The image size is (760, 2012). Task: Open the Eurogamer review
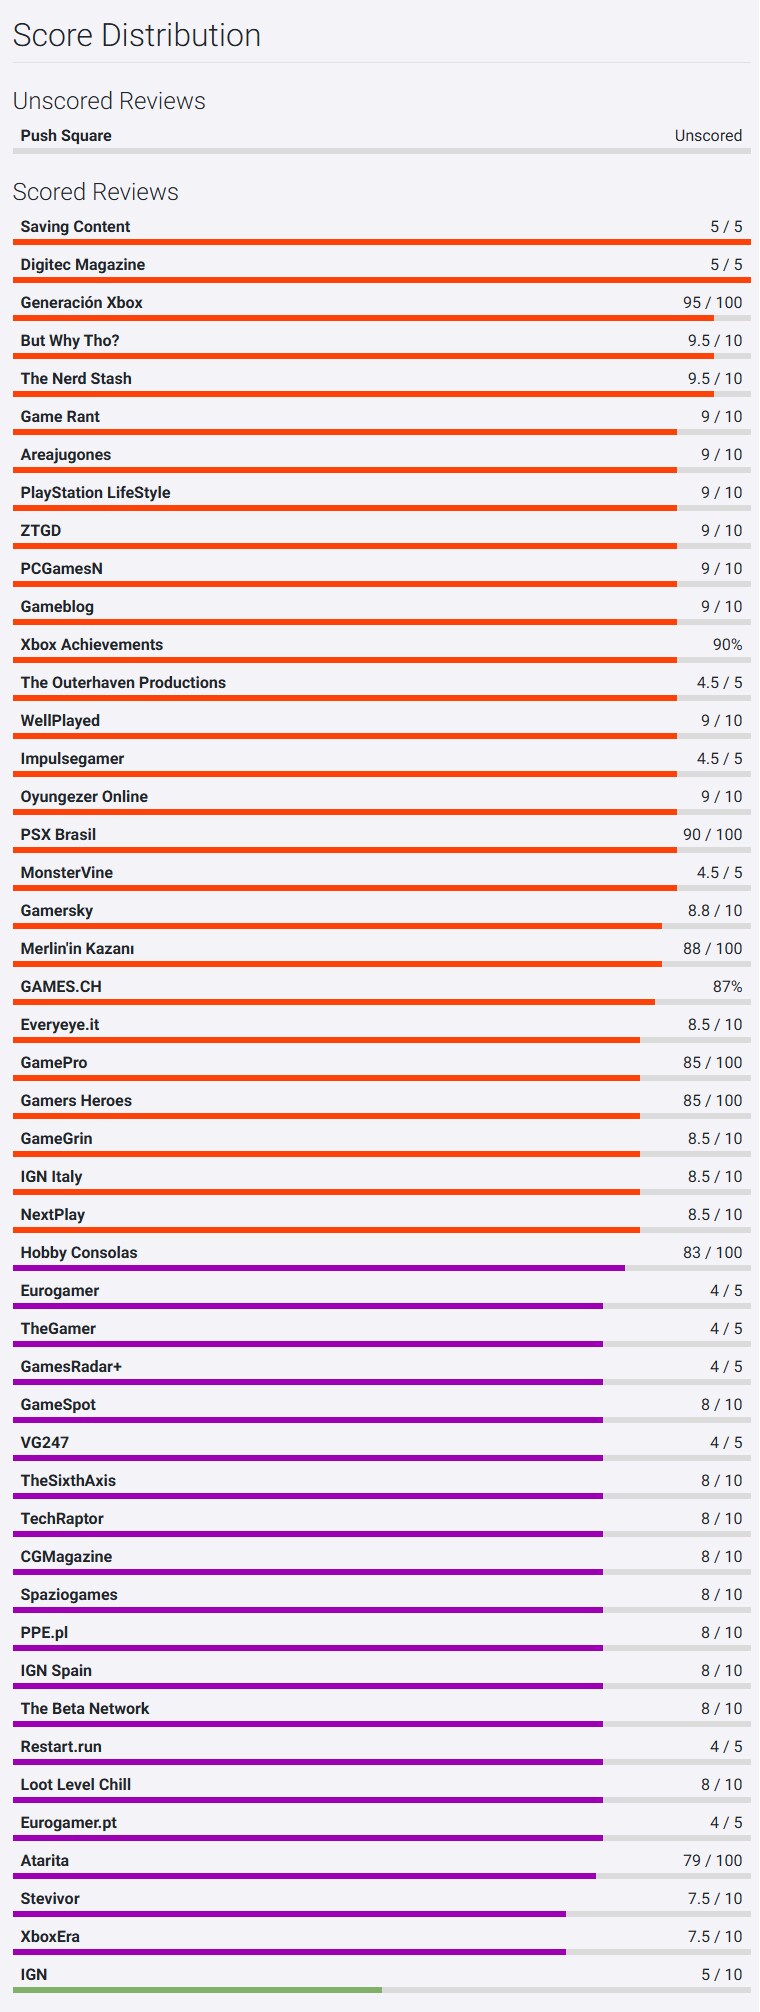click(60, 1291)
